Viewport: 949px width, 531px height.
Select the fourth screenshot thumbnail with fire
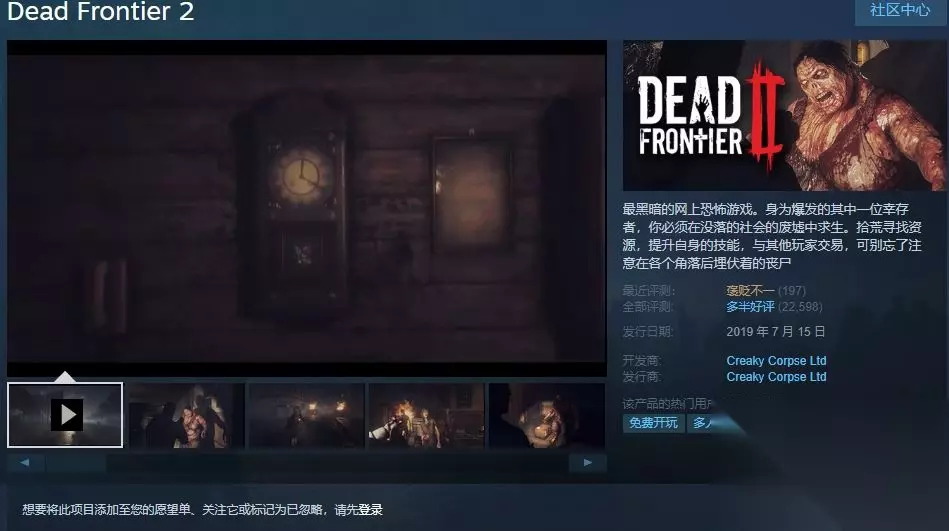tap(427, 415)
